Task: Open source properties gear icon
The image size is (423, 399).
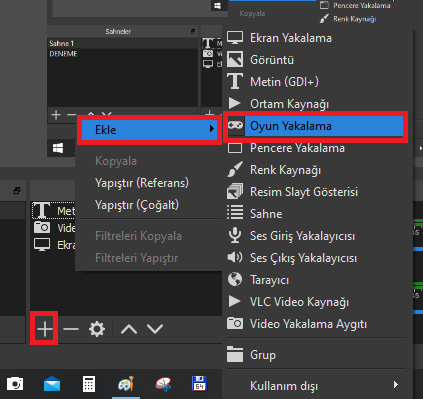Action: (97, 329)
